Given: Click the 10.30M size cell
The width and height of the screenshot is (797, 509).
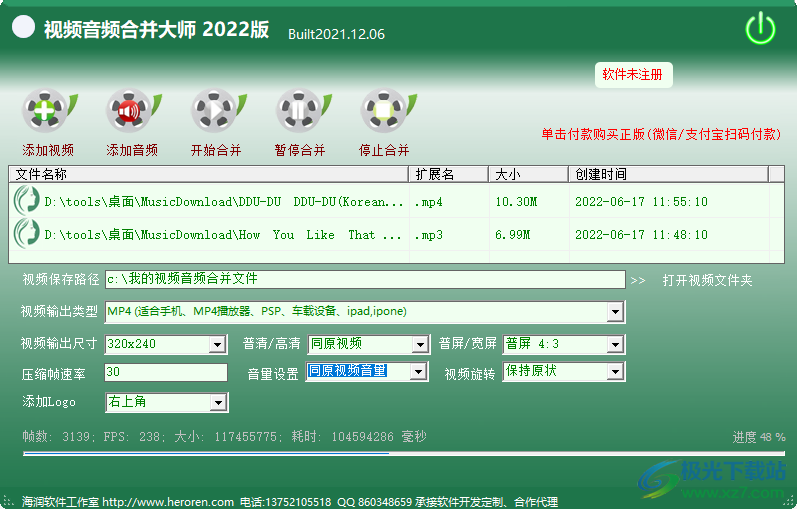Looking at the screenshot, I should [516, 202].
